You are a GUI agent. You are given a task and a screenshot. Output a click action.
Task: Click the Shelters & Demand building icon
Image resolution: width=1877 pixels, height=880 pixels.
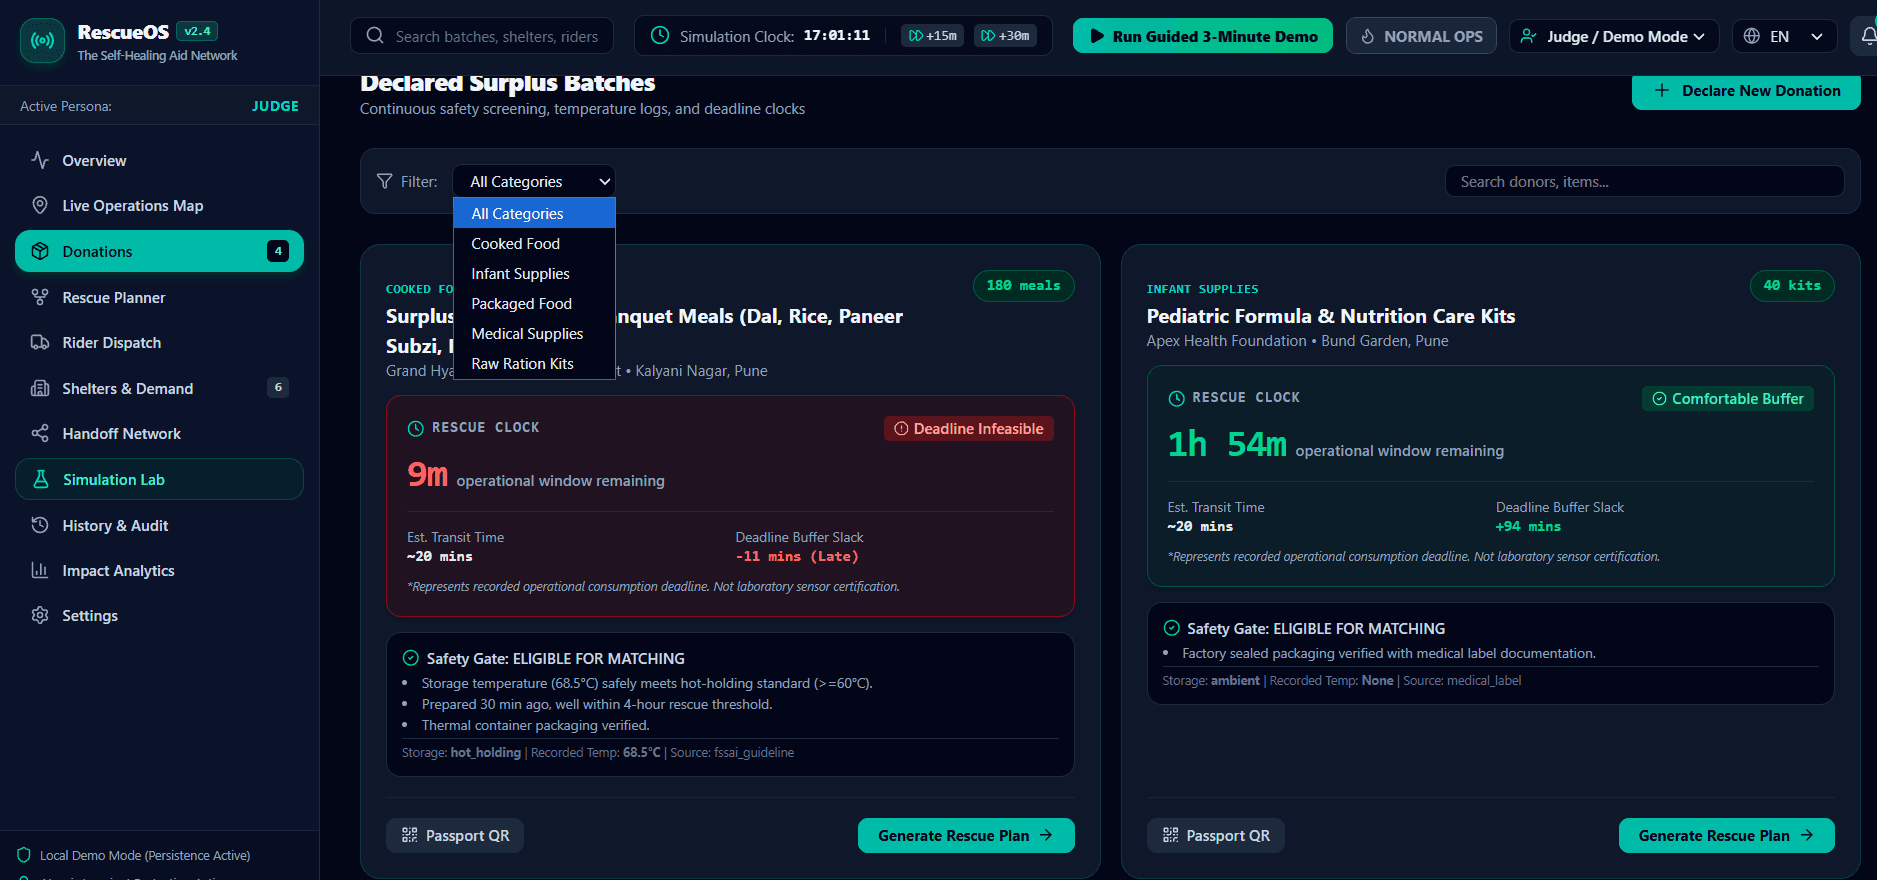(x=40, y=388)
